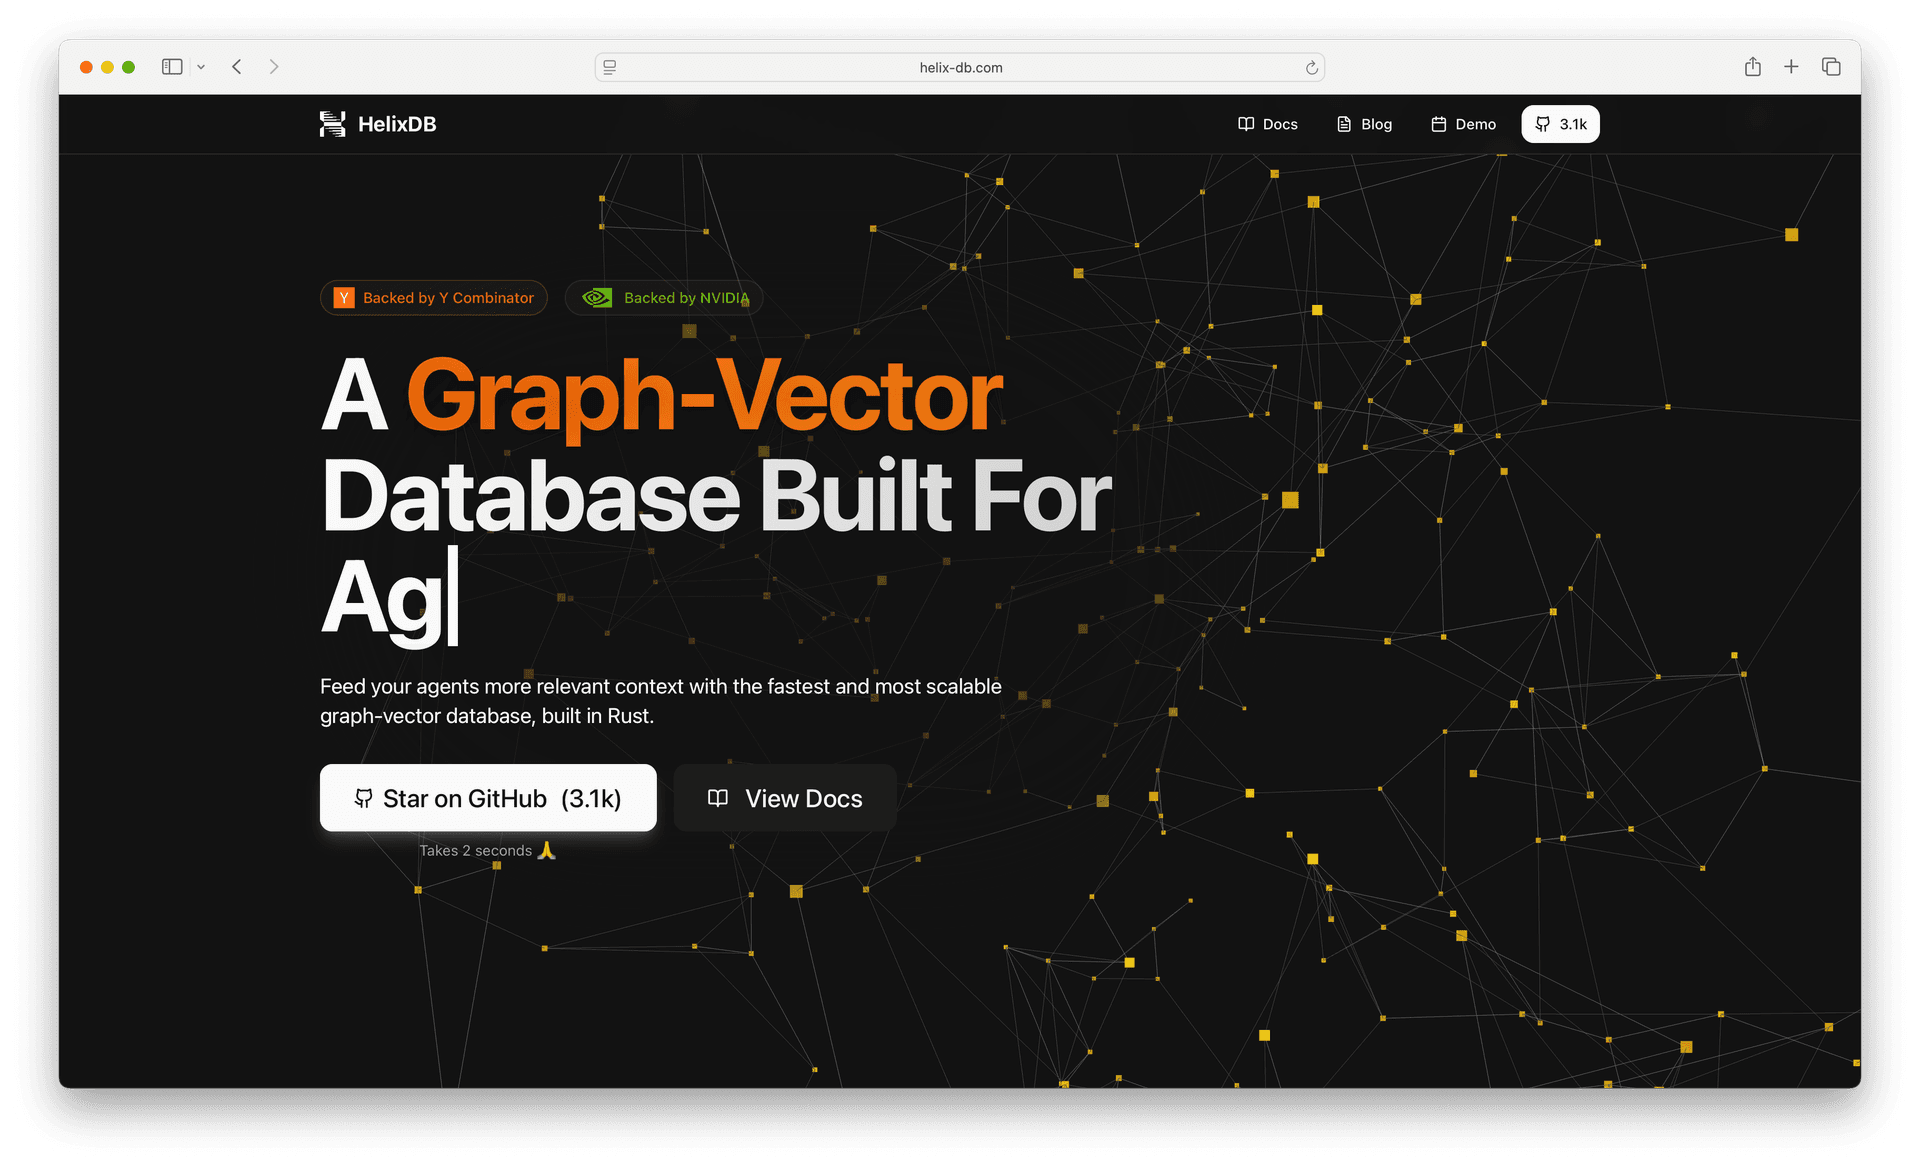The width and height of the screenshot is (1920, 1166).
Task: Click the page settings icon in address bar
Action: pos(610,67)
